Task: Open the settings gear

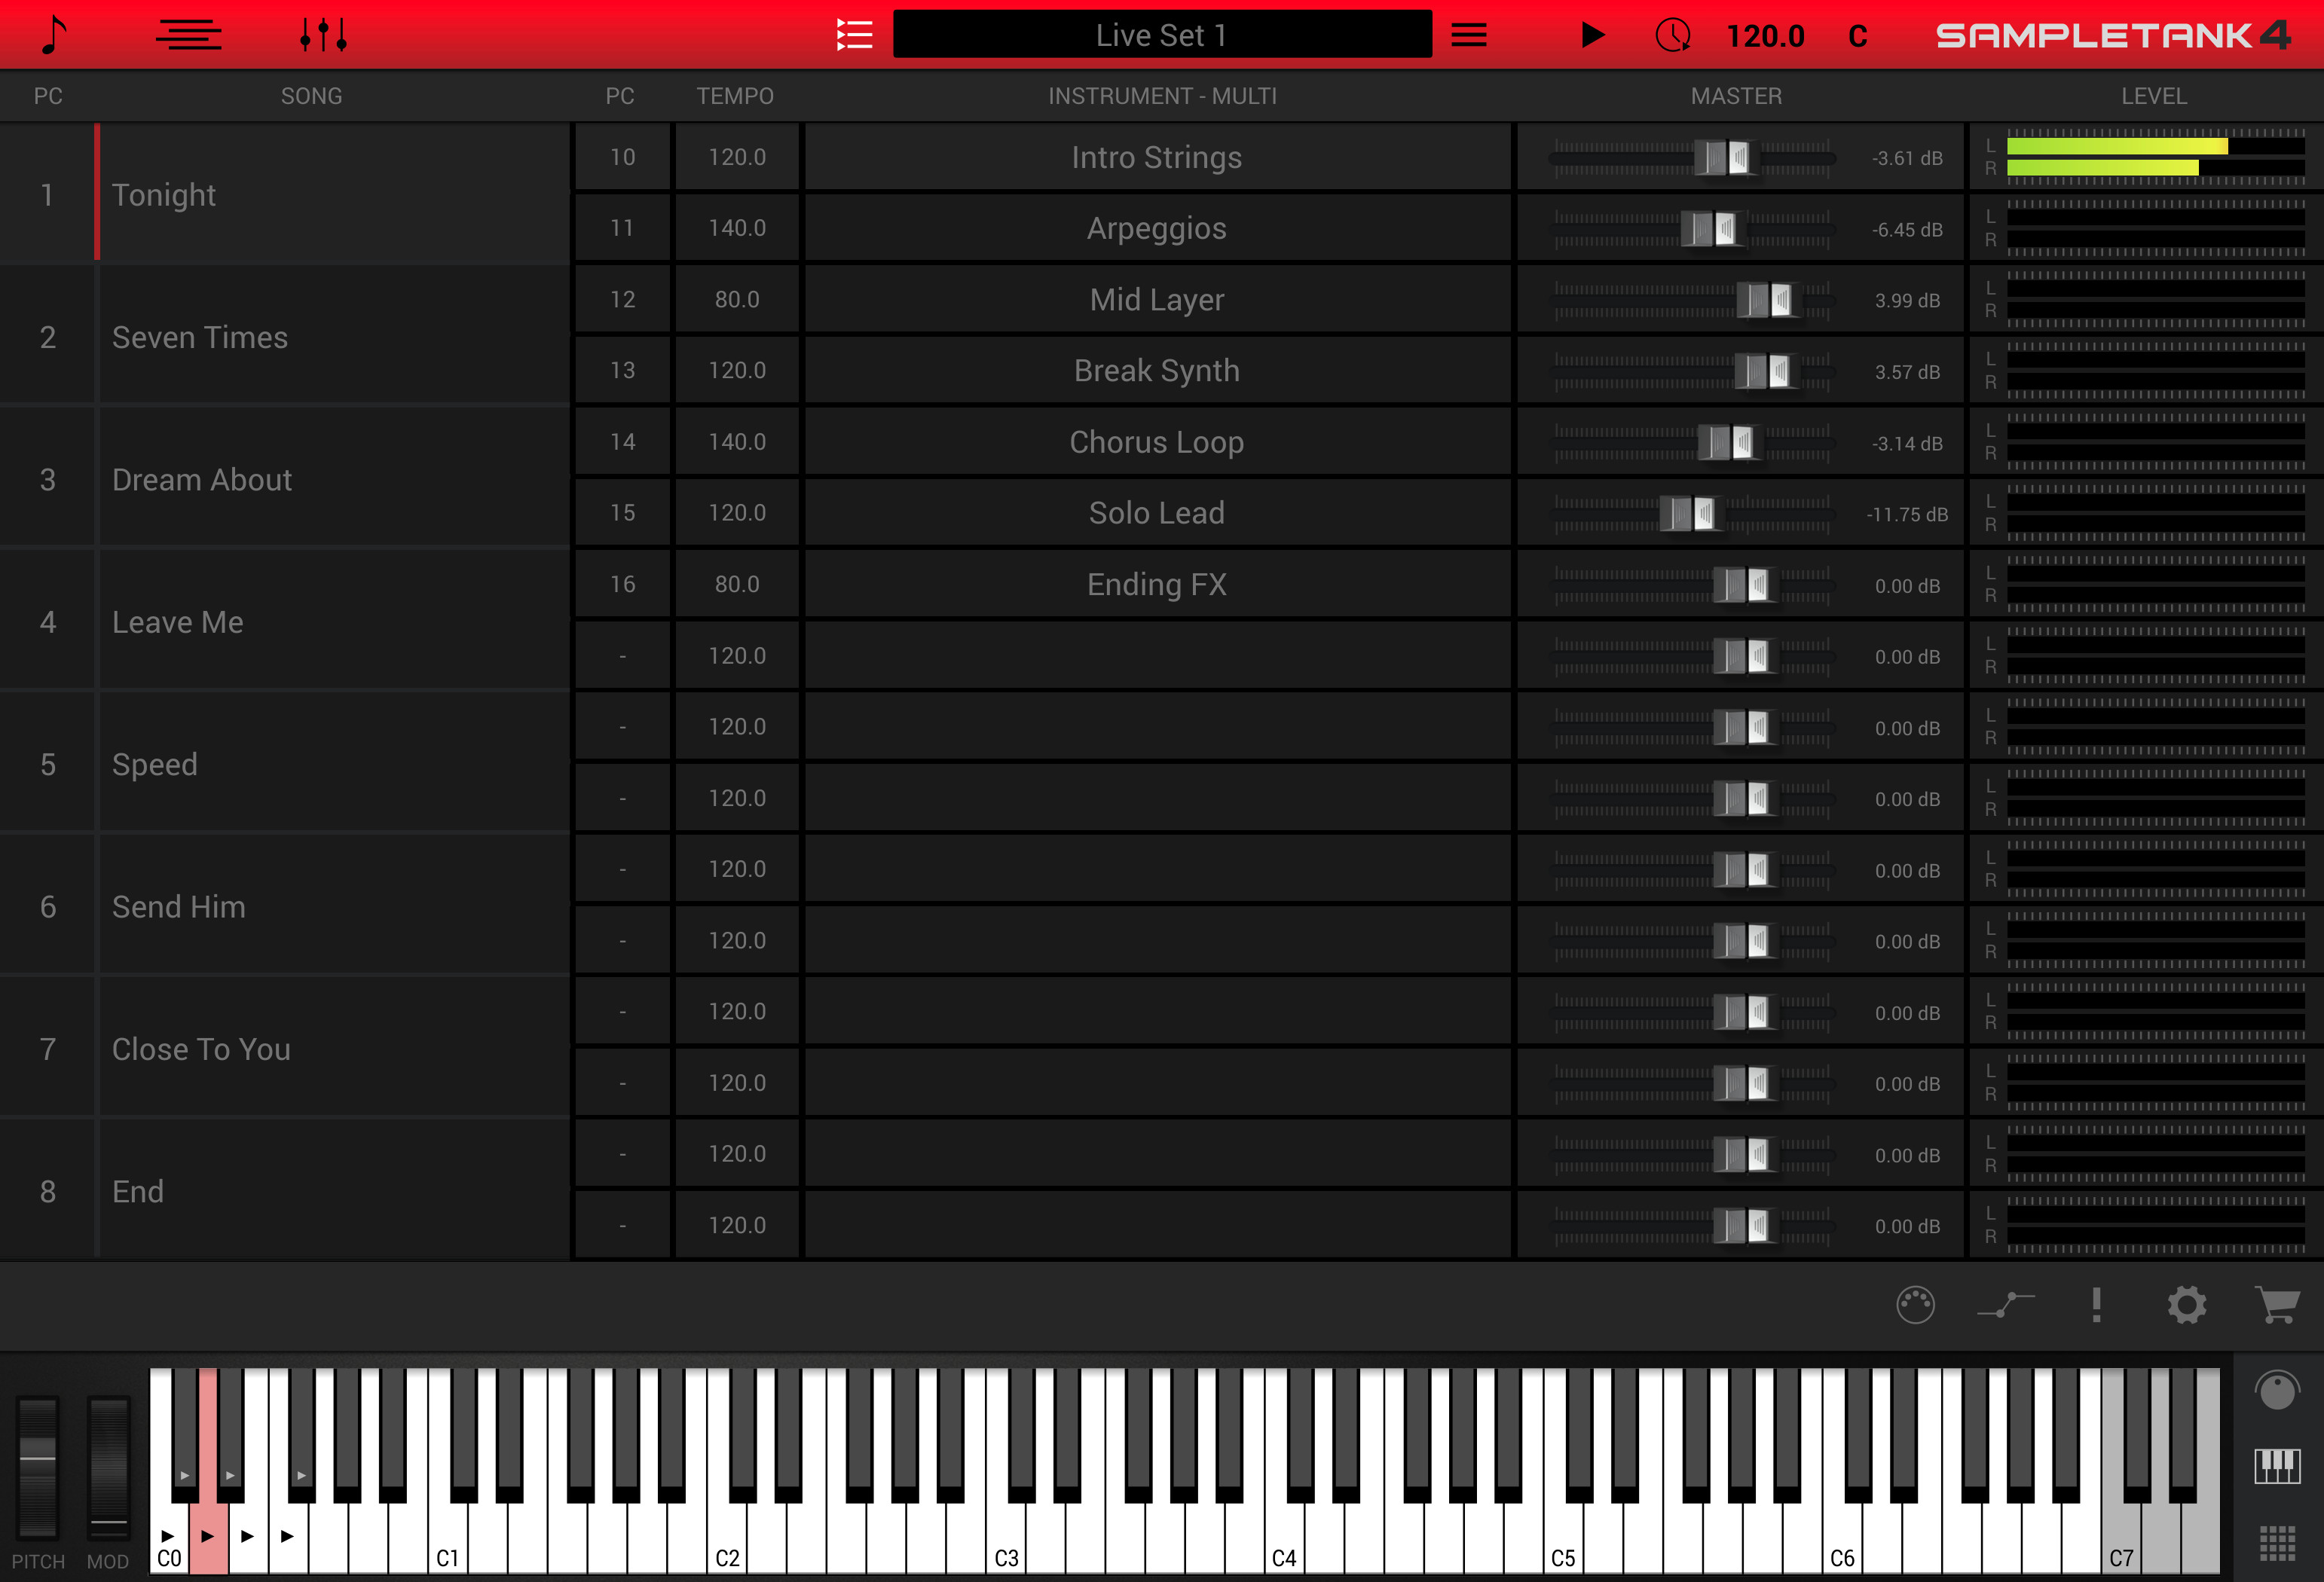Action: 2188,1304
